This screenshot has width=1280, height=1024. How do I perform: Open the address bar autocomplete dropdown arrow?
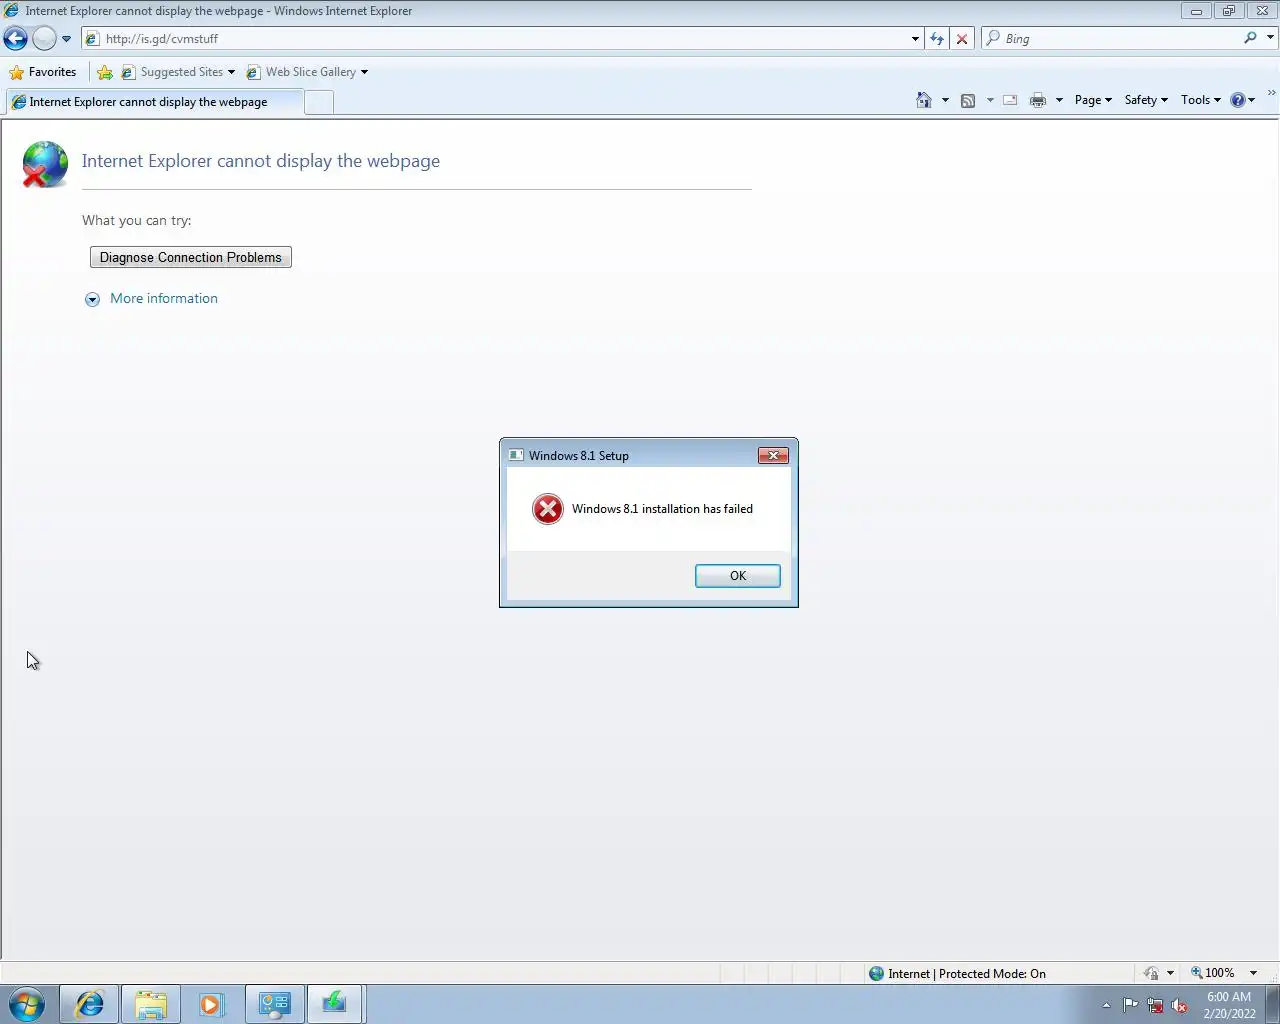point(915,39)
